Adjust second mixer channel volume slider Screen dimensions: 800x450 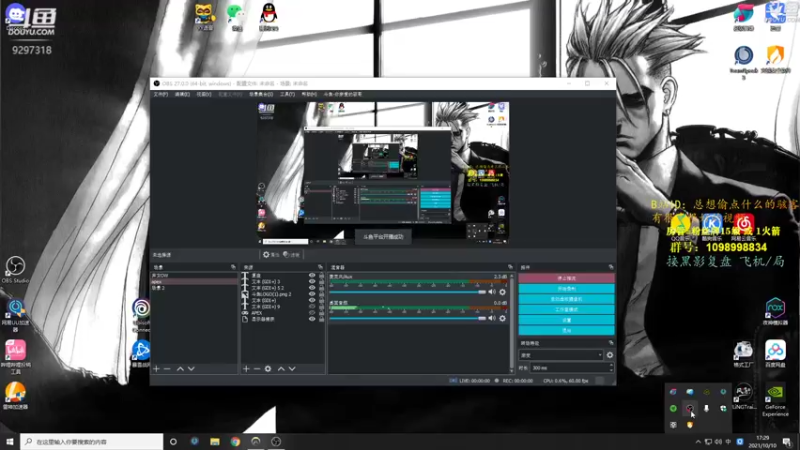(x=407, y=318)
